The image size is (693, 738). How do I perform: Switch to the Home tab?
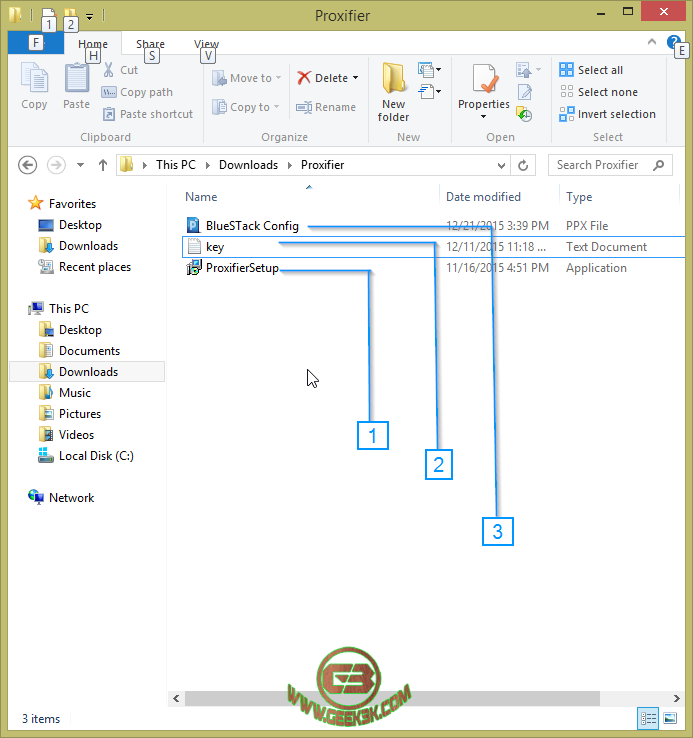pyautogui.click(x=93, y=44)
